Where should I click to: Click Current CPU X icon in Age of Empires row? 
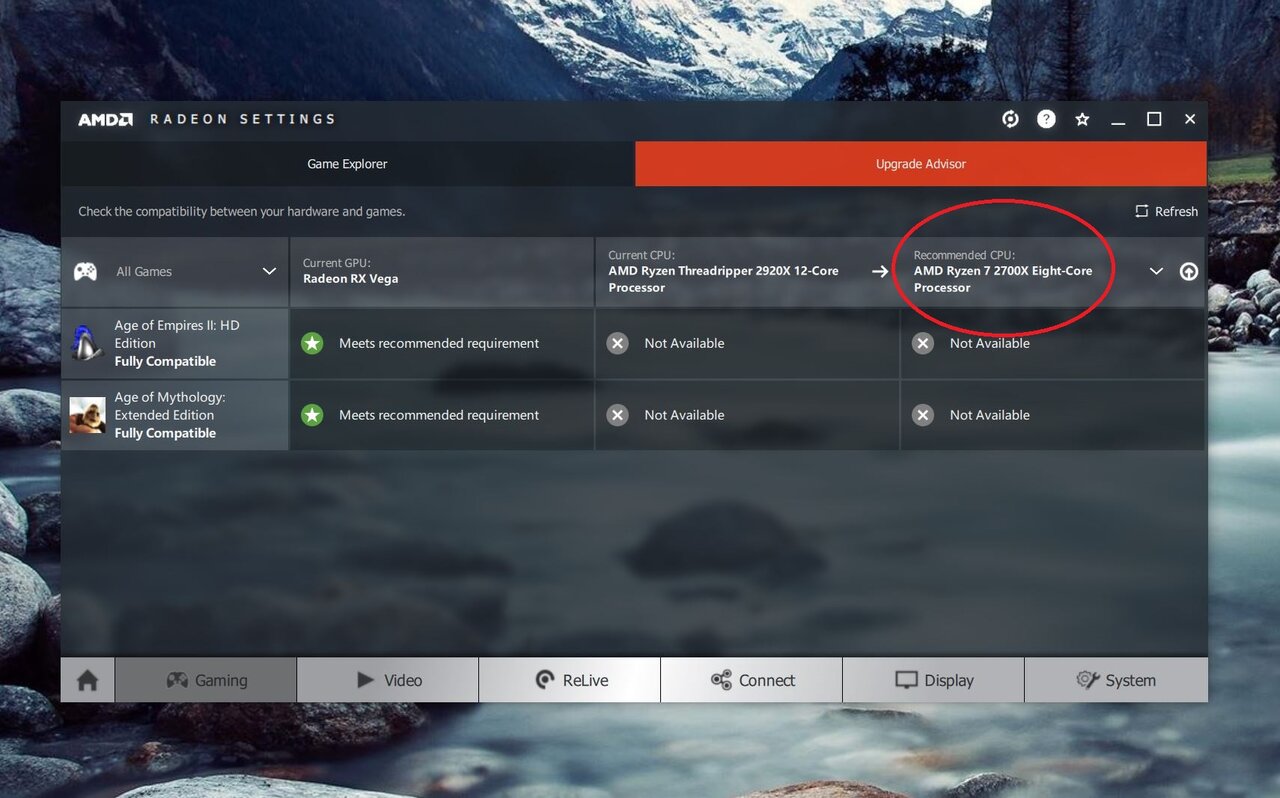click(x=618, y=343)
